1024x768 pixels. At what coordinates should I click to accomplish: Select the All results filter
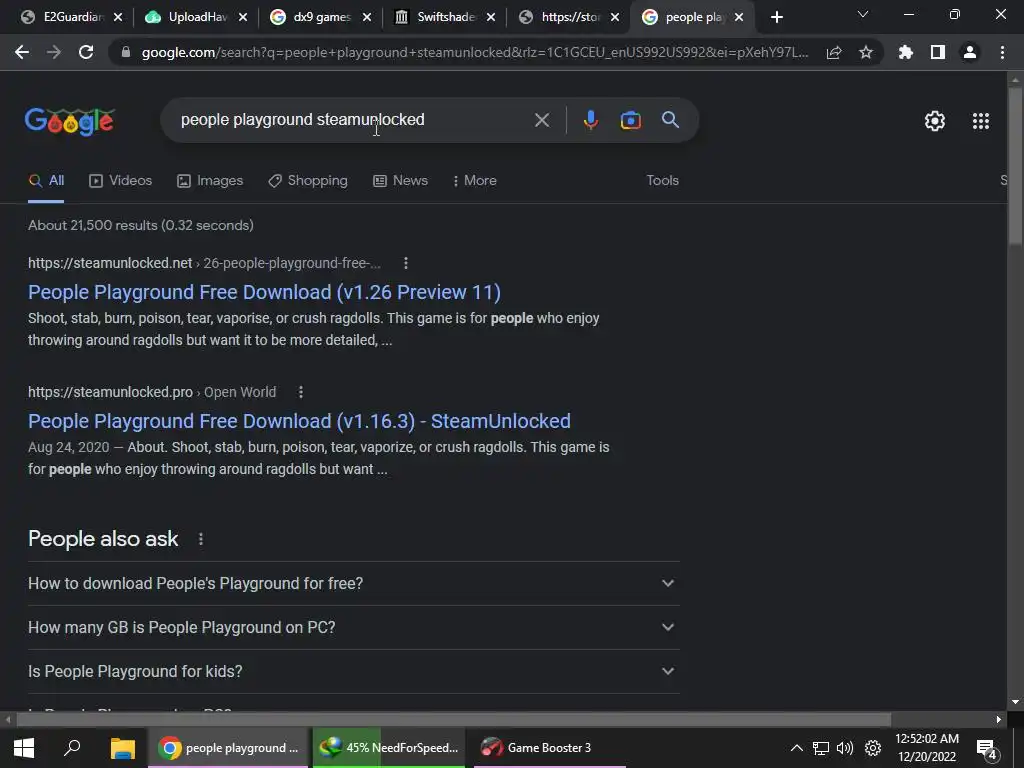(x=46, y=181)
